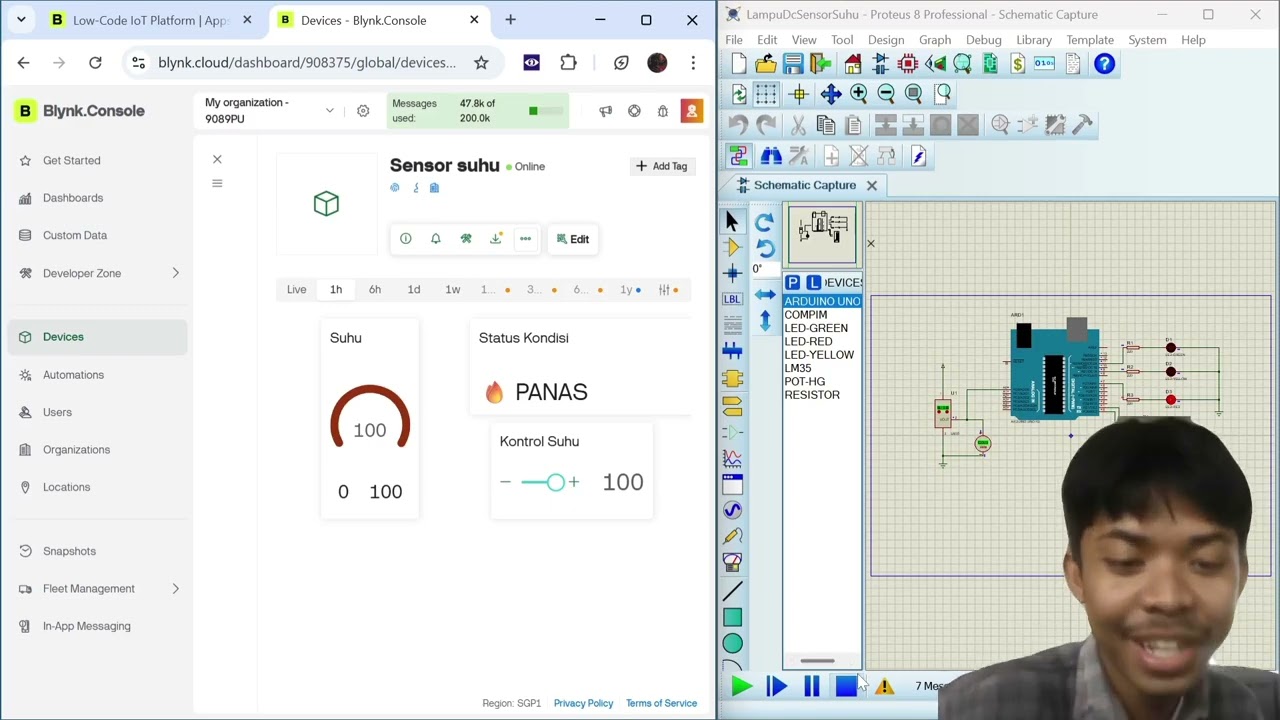This screenshot has width=1280, height=720.
Task: Zoom in on the Proteus schematic
Action: pyautogui.click(x=858, y=94)
